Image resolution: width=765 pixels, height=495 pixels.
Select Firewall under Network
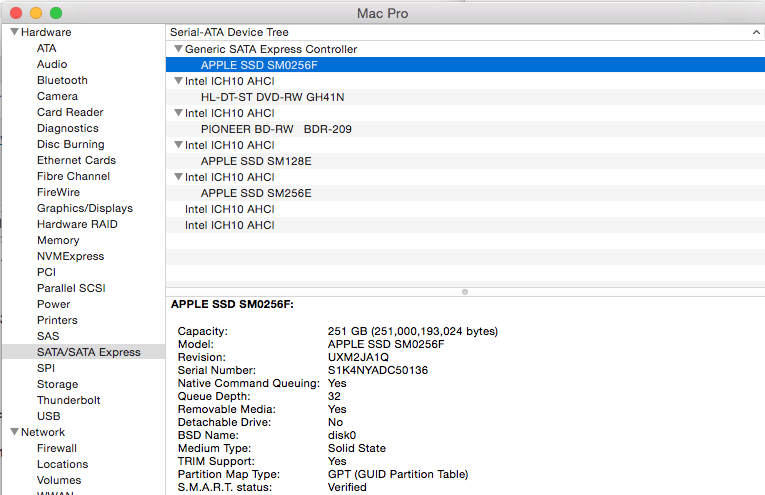point(57,448)
